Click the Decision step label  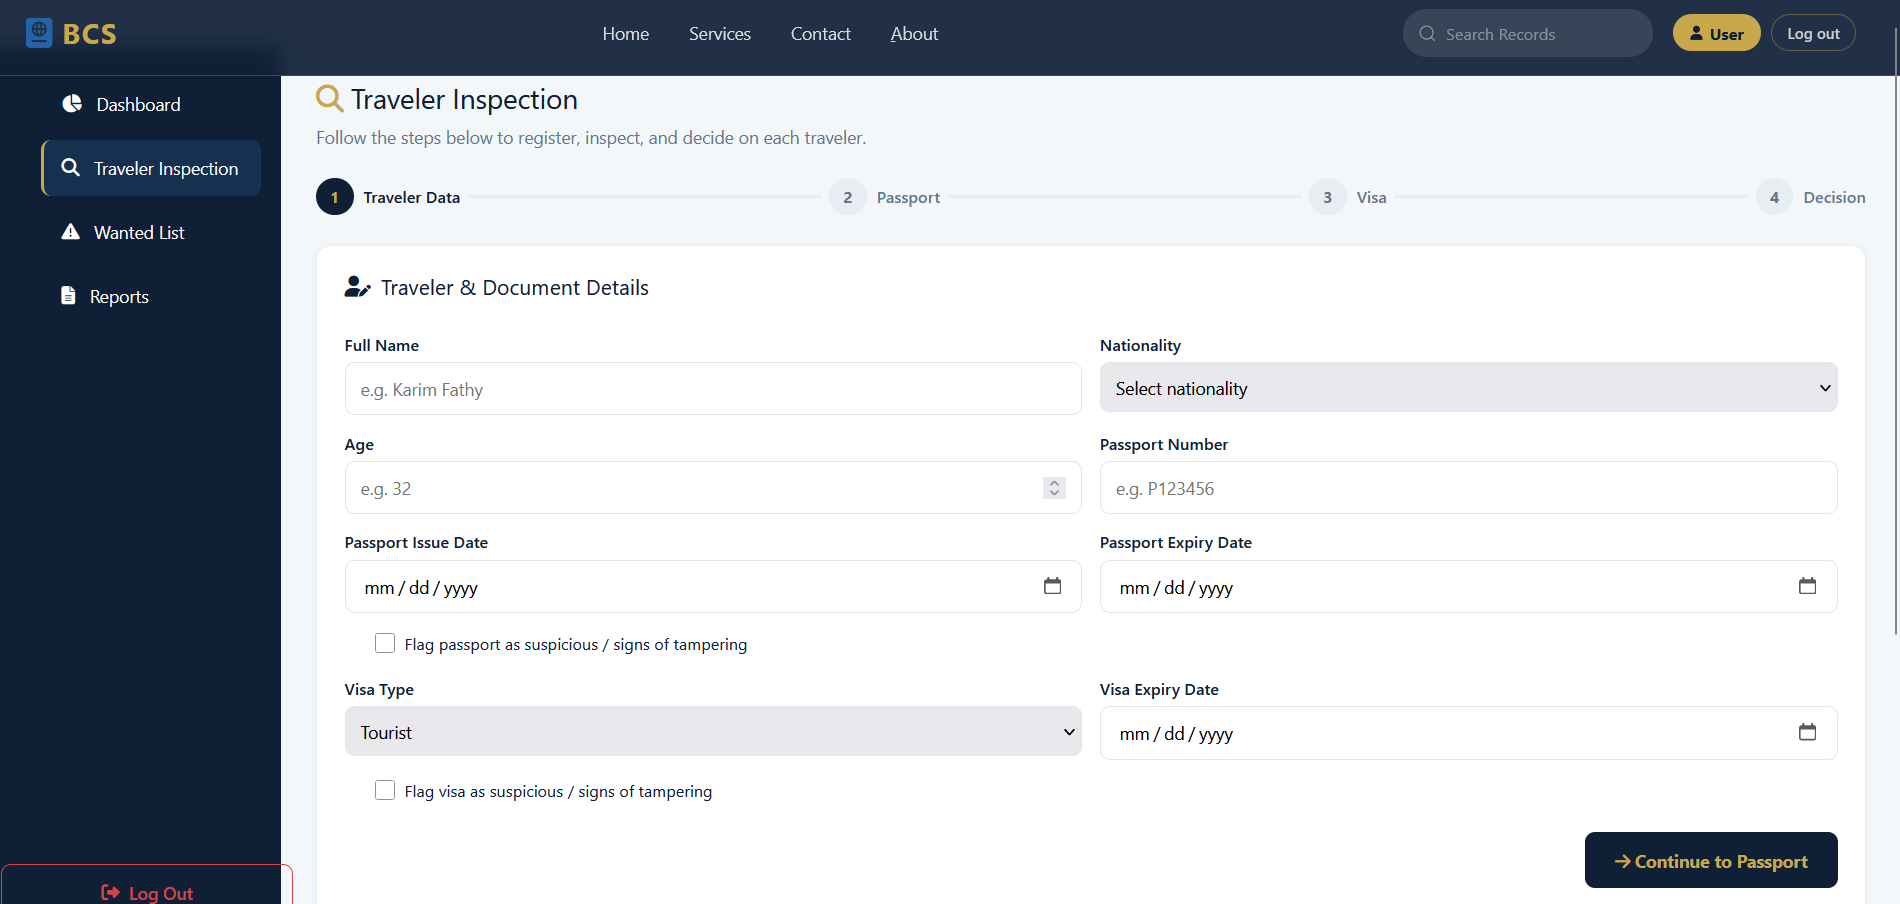[1834, 197]
